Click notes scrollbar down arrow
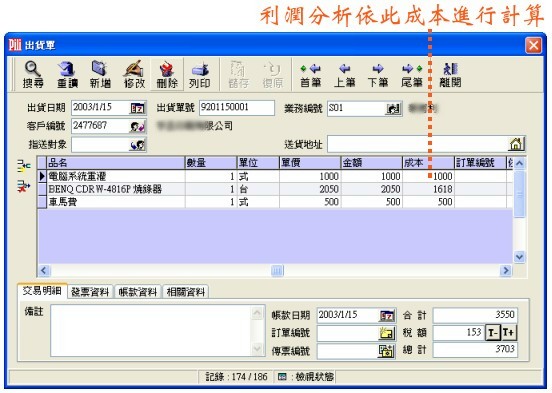The height and width of the screenshot is (393, 552). [x=258, y=349]
